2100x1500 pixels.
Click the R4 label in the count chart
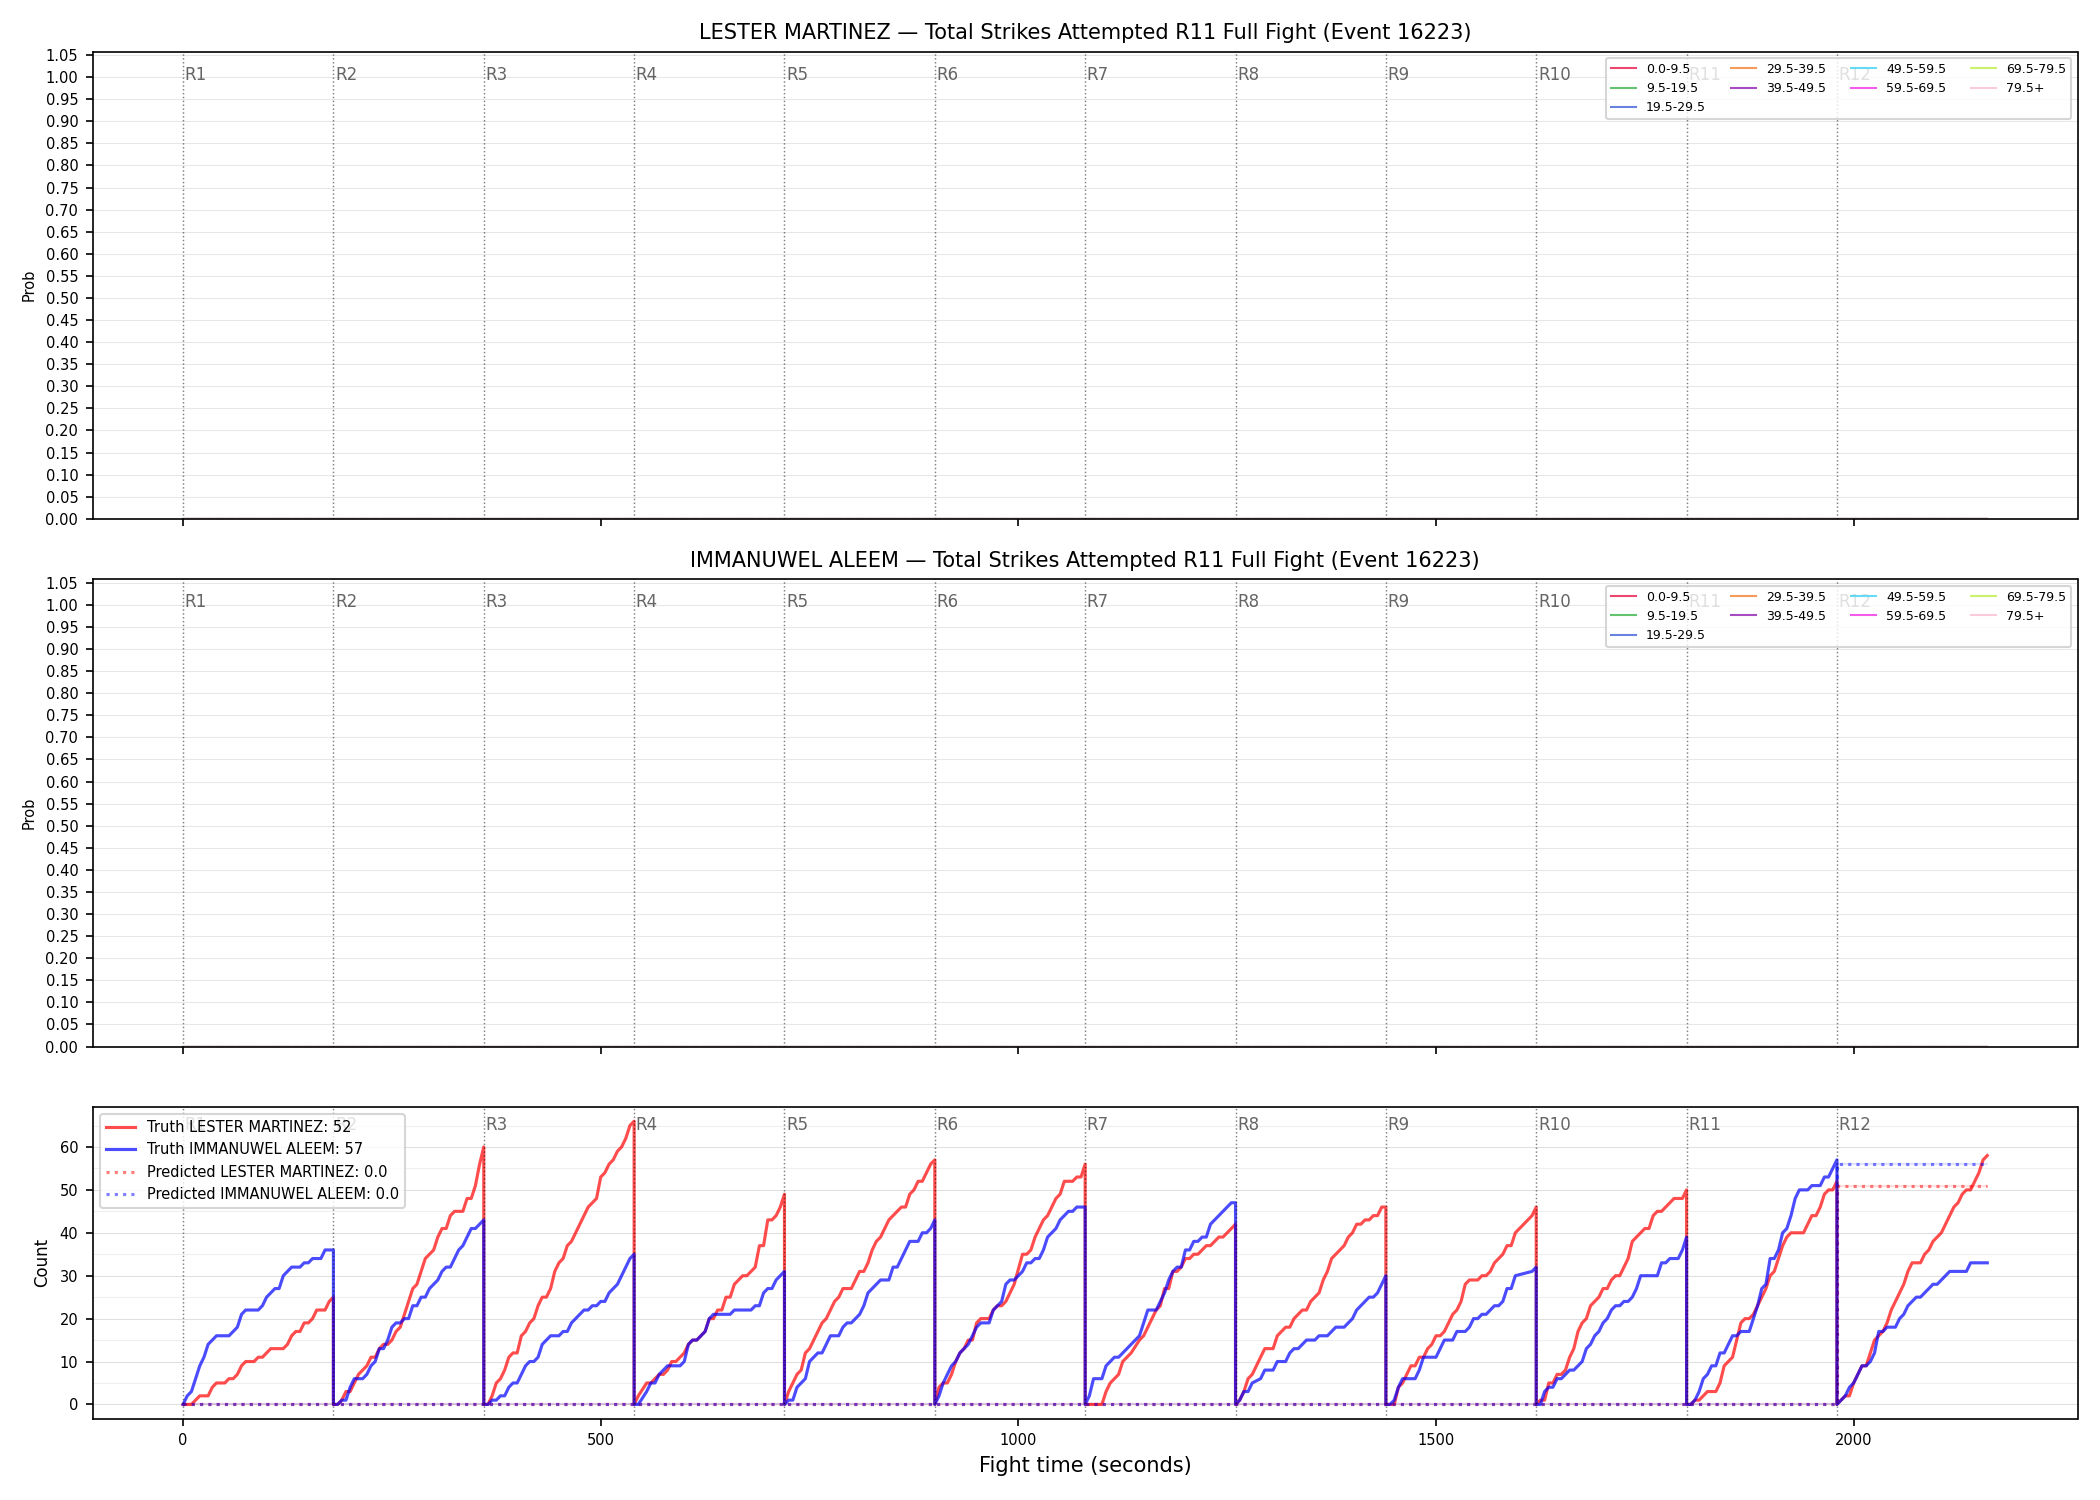tap(646, 1124)
